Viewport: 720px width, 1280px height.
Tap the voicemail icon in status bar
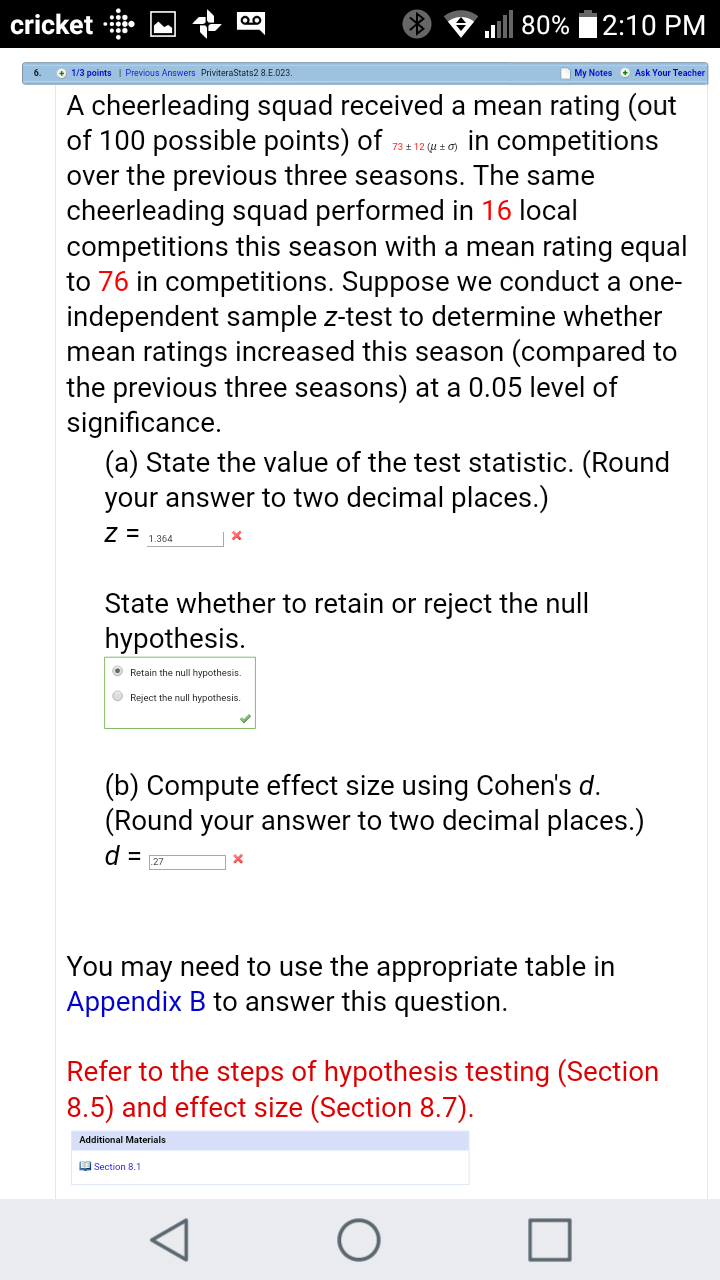pyautogui.click(x=250, y=24)
